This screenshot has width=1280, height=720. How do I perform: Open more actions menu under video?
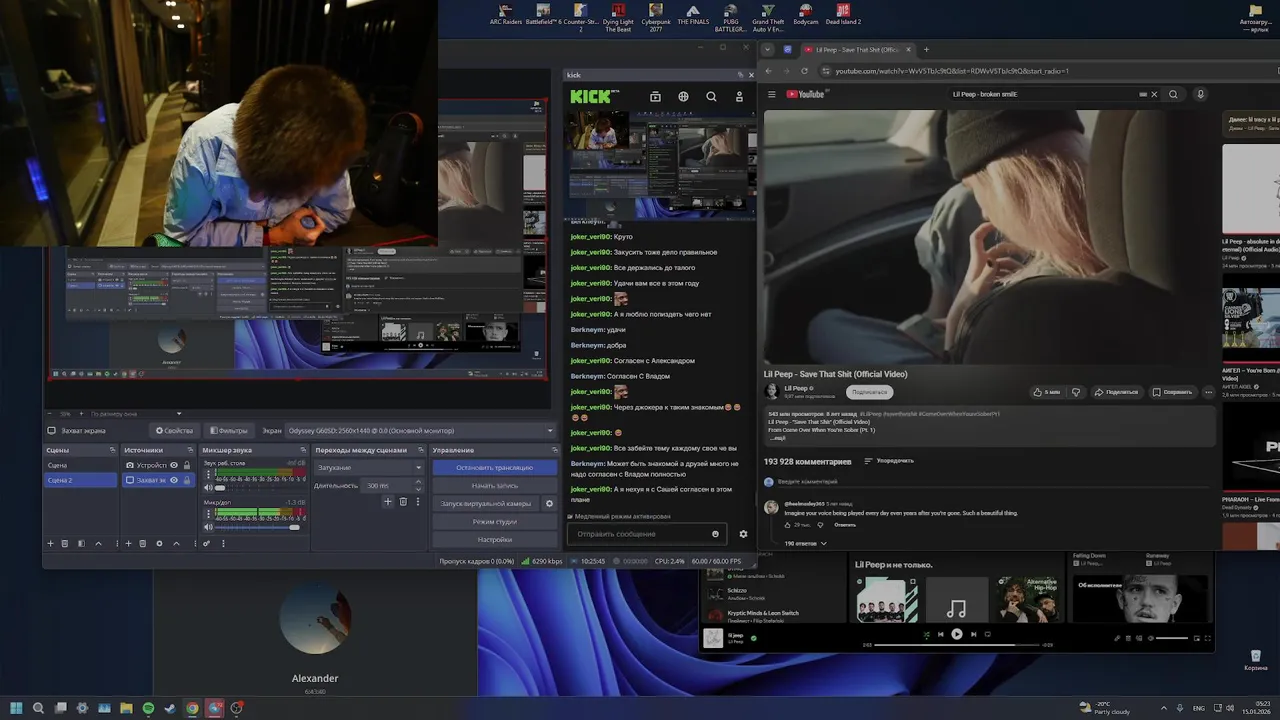[x=1208, y=392]
